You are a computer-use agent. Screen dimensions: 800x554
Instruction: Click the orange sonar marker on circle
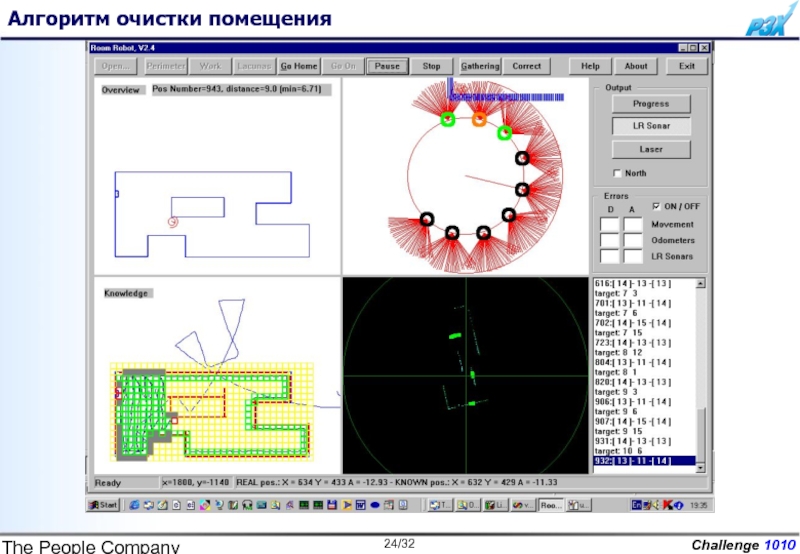pyautogui.click(x=479, y=120)
